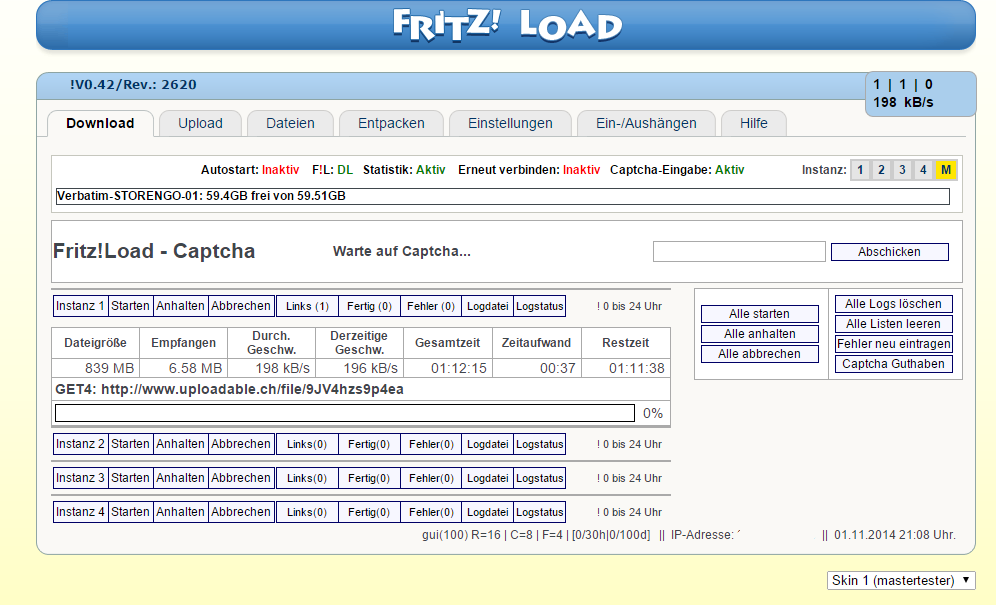Click Alle abbrechen button
The height and width of the screenshot is (605, 996).
(x=760, y=354)
